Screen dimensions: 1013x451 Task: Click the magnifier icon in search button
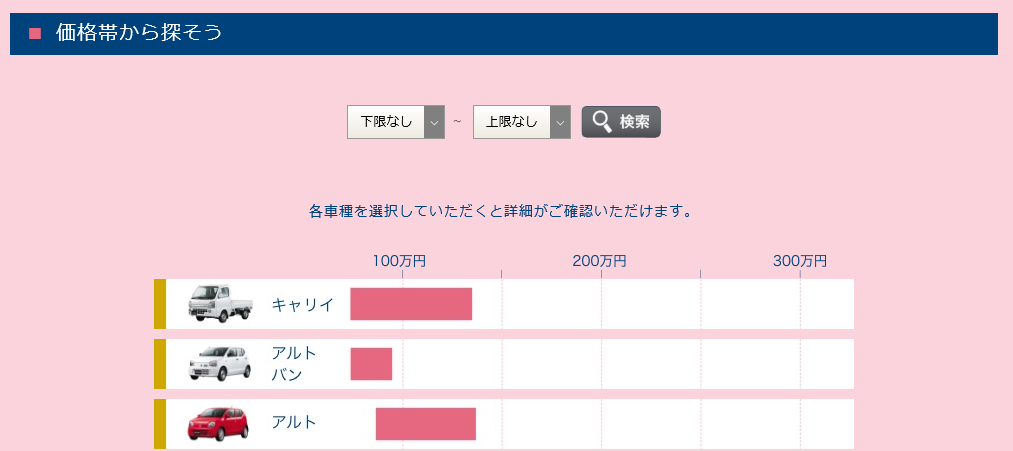tap(601, 121)
